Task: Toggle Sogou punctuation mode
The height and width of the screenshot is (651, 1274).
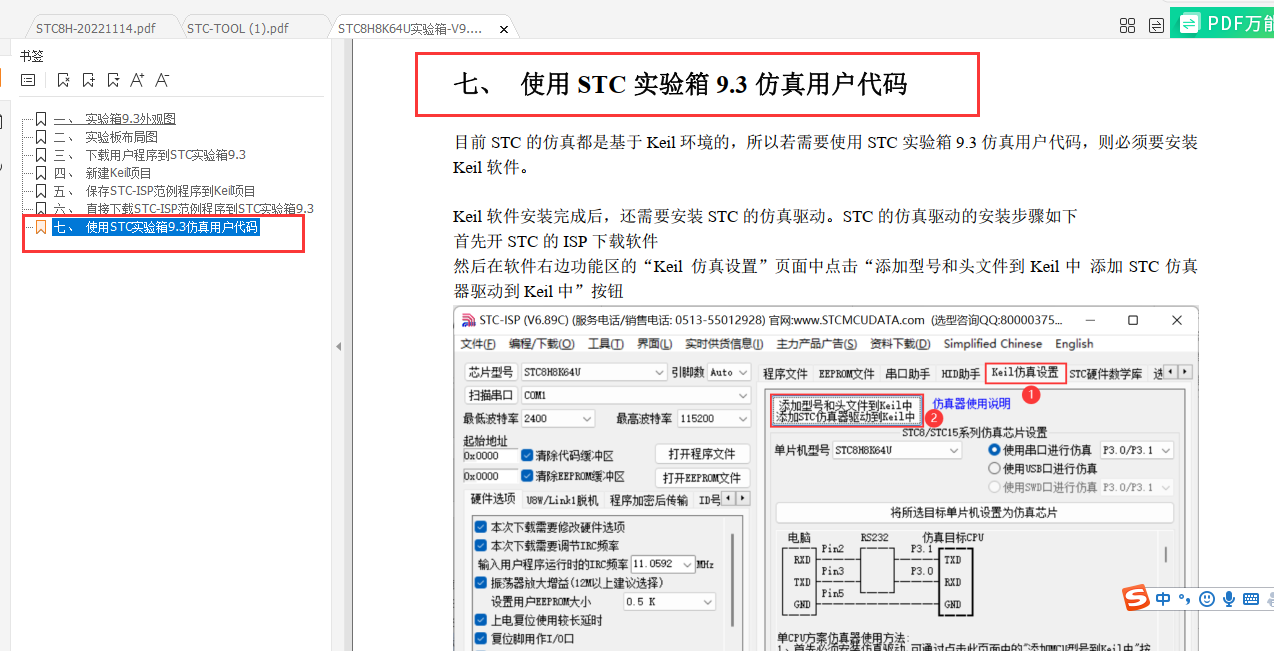Action: [1184, 599]
